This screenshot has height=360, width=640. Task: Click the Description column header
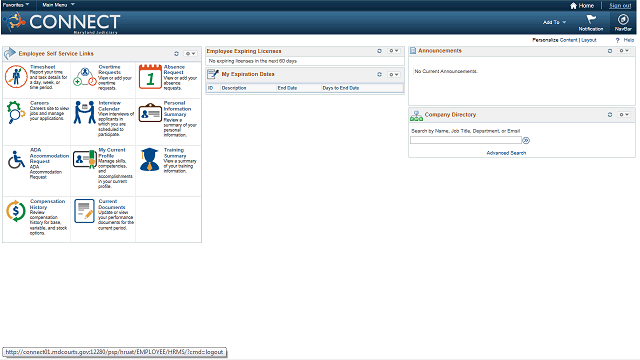pos(234,88)
